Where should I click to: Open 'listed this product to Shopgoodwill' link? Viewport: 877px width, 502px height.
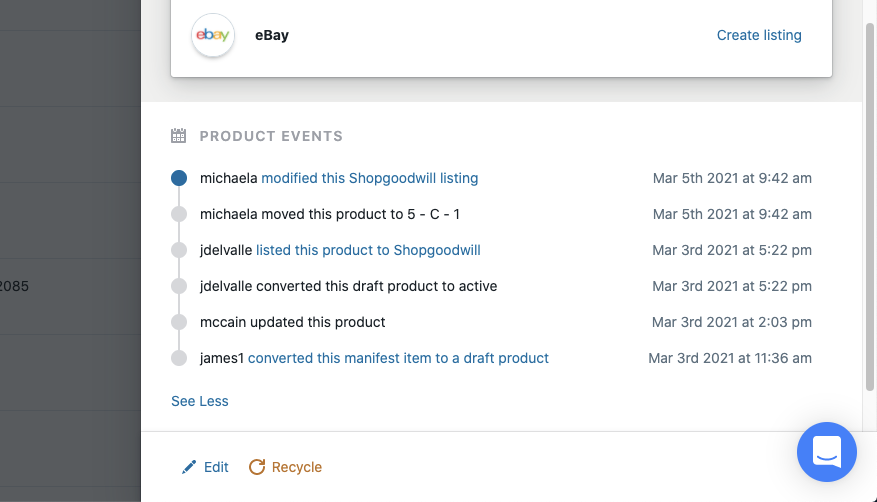pyautogui.click(x=368, y=250)
